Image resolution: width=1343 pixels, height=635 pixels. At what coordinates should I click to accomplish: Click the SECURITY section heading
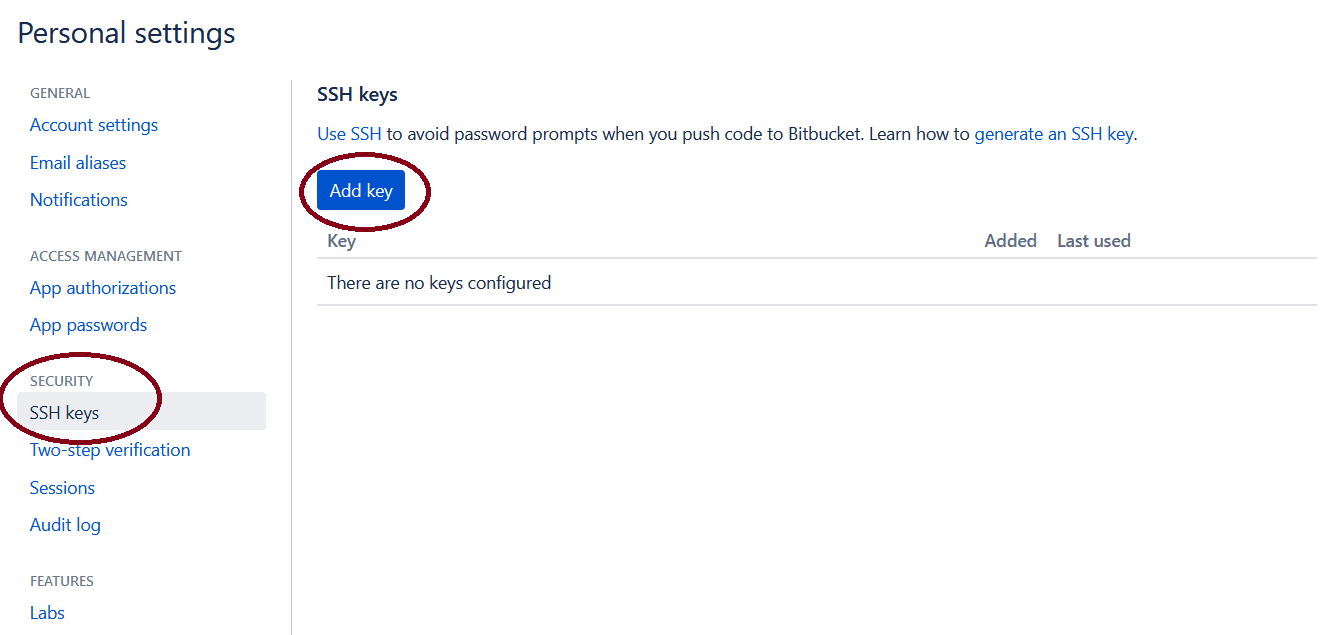(x=61, y=380)
